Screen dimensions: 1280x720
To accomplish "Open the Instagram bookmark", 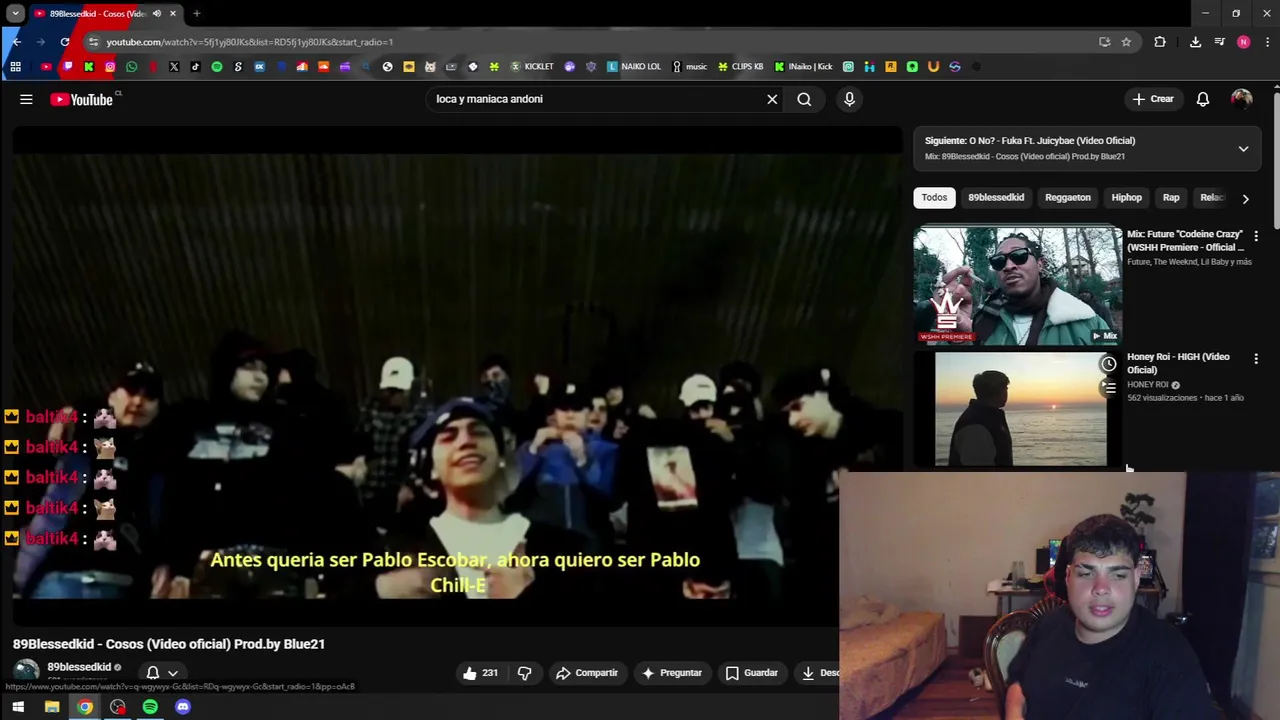I will 110,67.
